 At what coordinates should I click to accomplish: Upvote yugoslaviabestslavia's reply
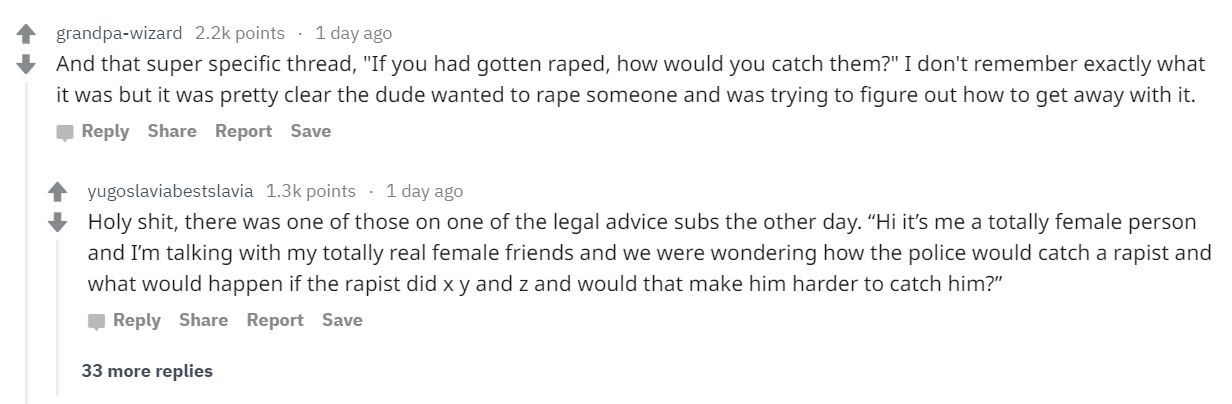click(x=59, y=191)
